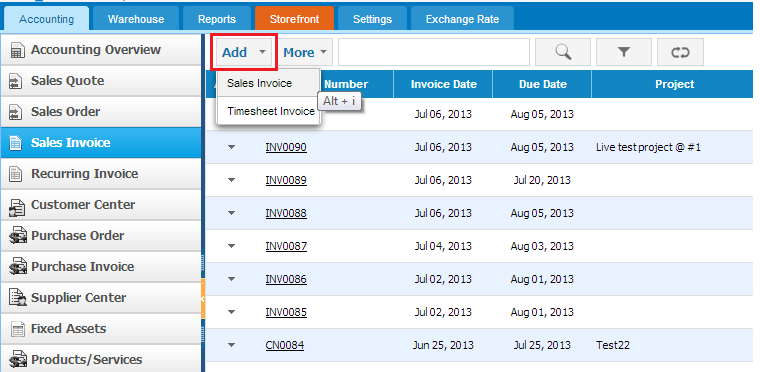Click the Sales Invoice sidebar icon
760x372 pixels.
click(x=16, y=144)
